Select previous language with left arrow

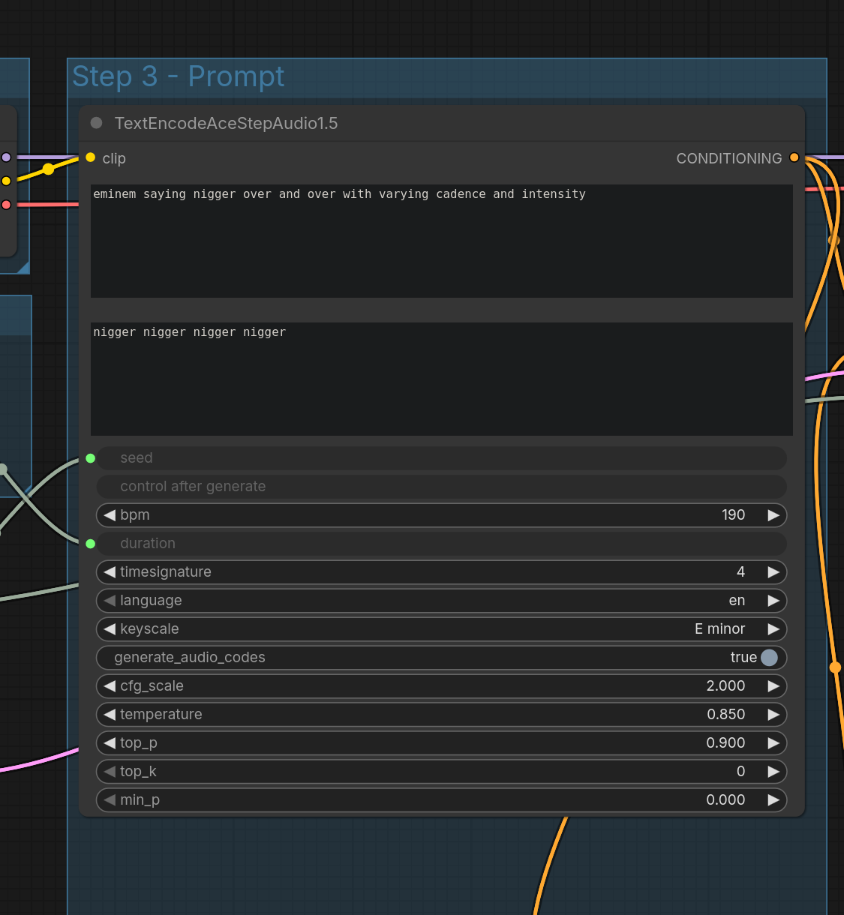tap(109, 600)
